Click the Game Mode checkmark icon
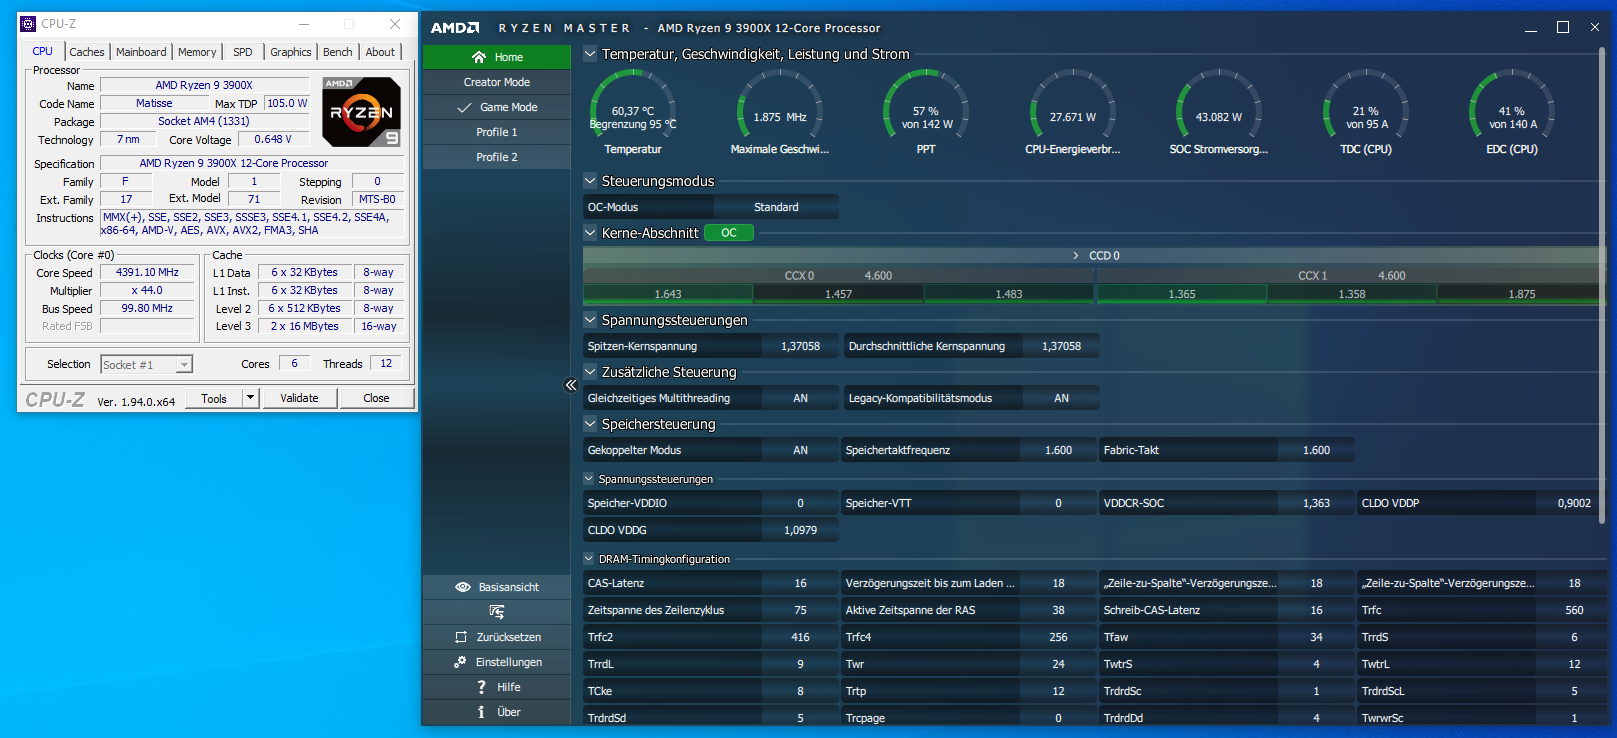1617x738 pixels. click(x=464, y=107)
